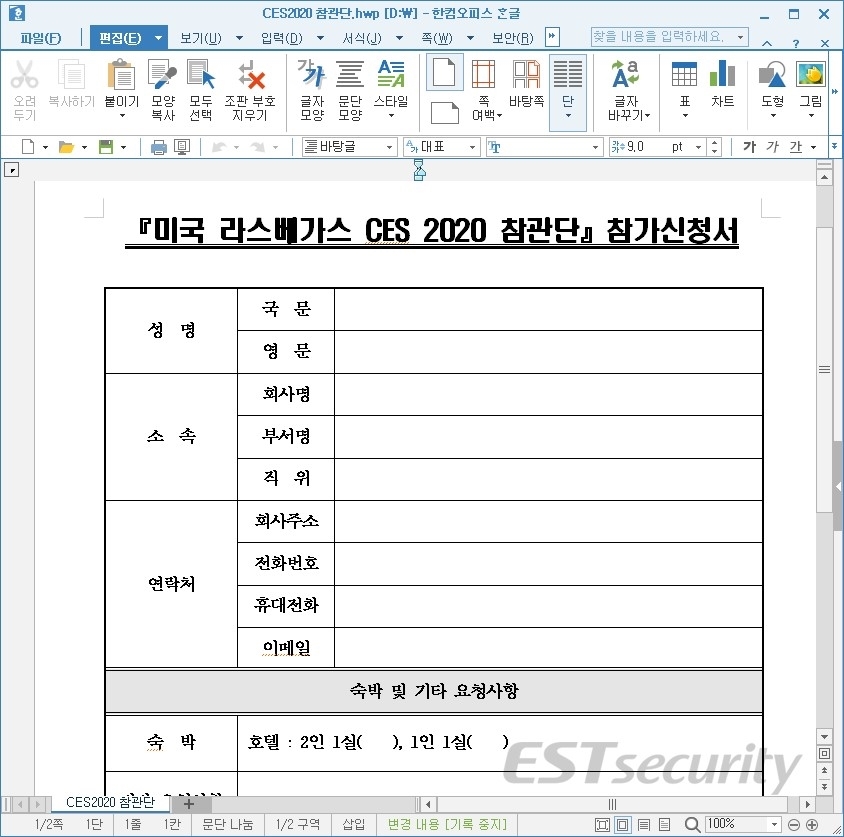
Task: Click the zoom magnifier icon in status bar
Action: (x=692, y=824)
